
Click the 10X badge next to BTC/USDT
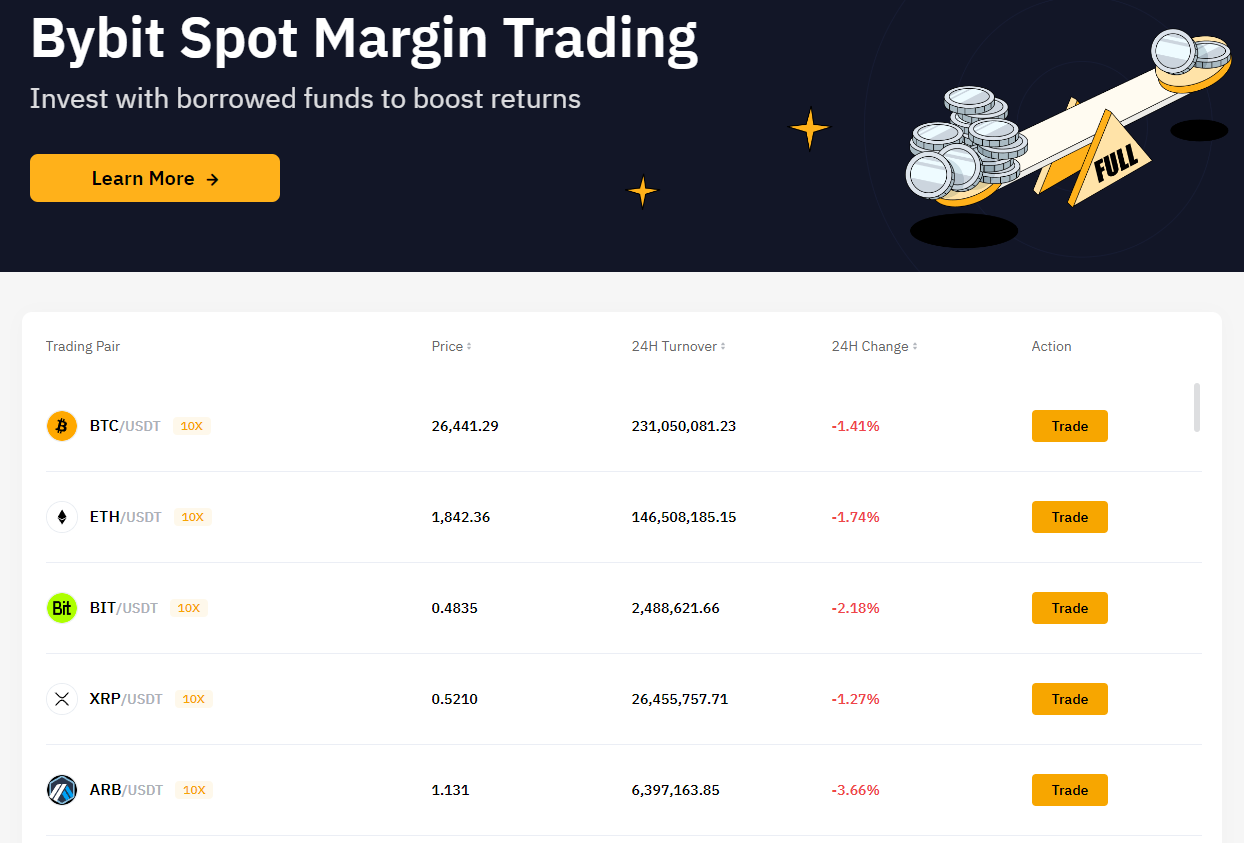(x=192, y=425)
